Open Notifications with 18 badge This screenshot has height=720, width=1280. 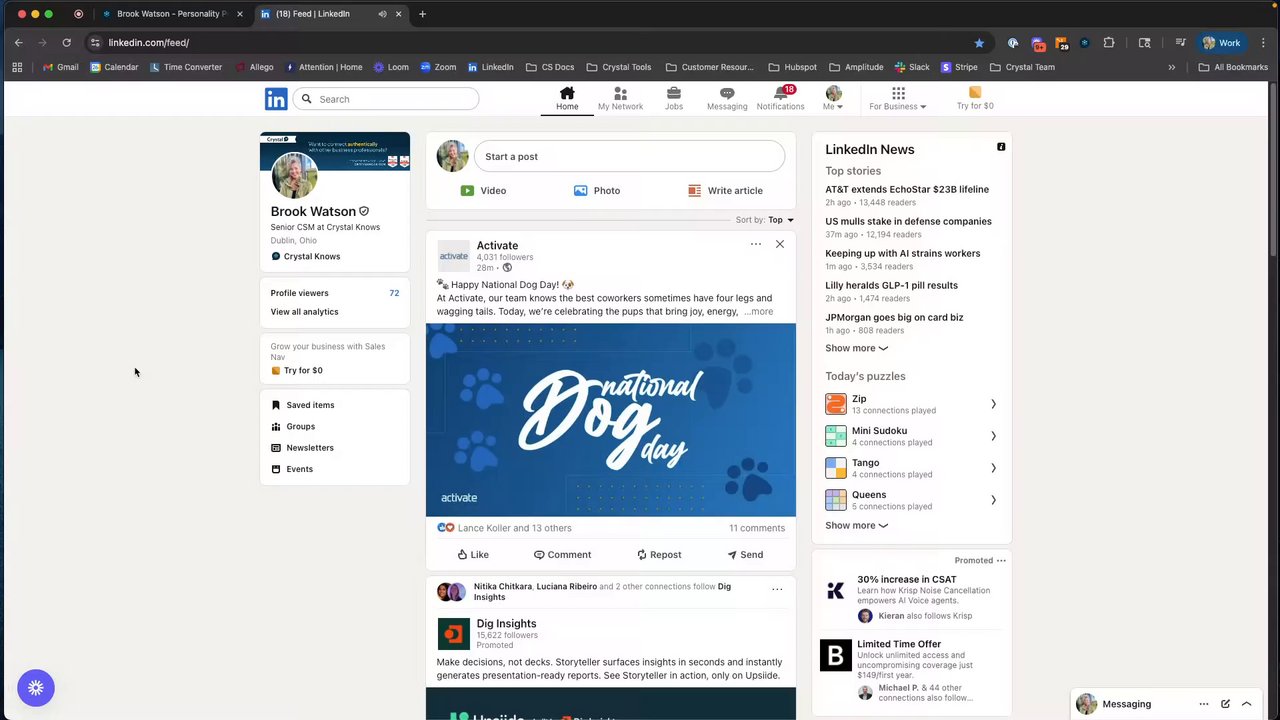[x=780, y=98]
